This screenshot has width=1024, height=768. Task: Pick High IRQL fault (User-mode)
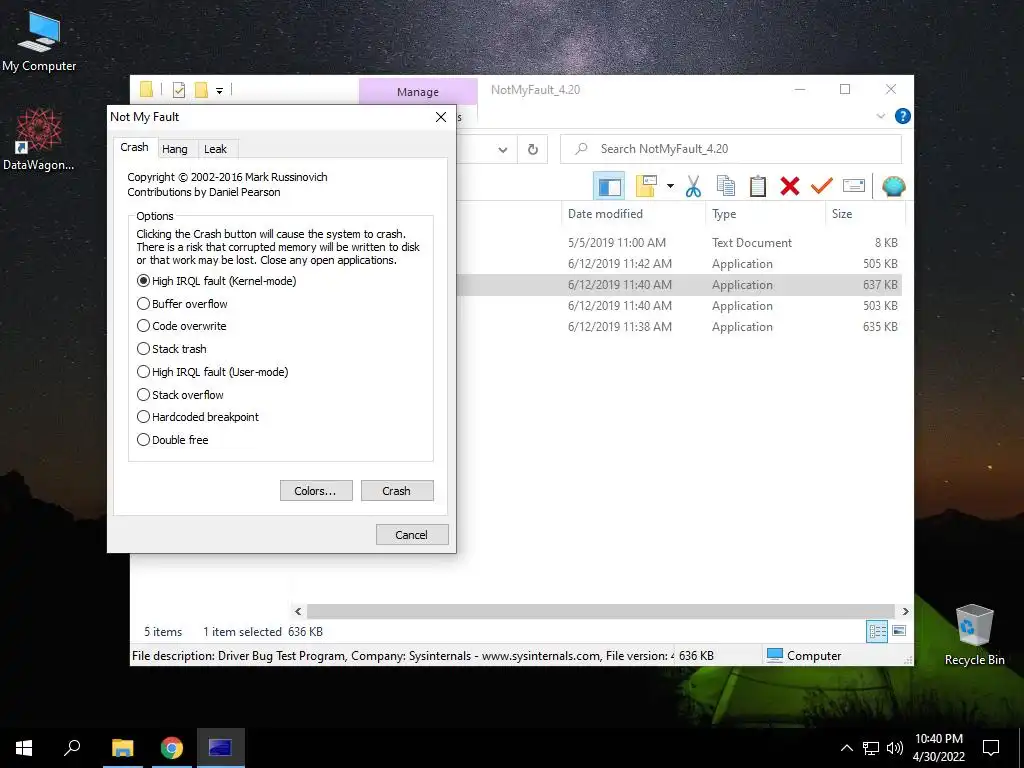point(212,372)
